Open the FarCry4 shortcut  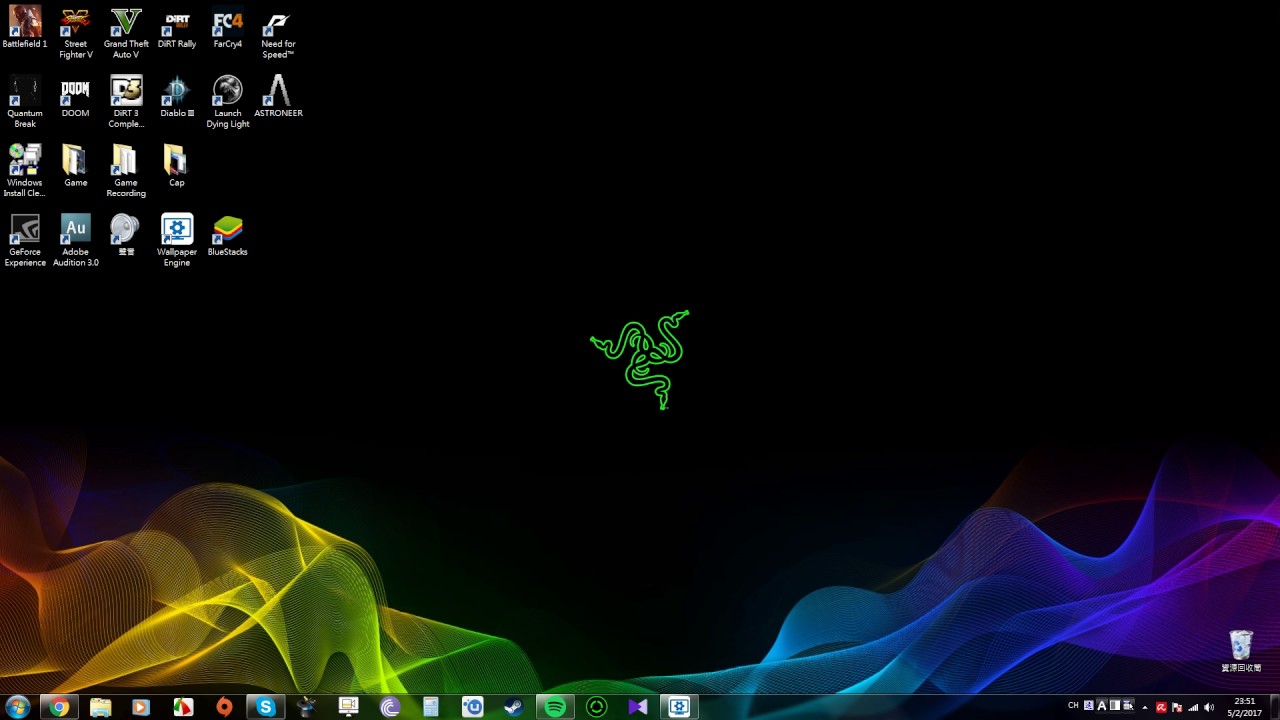tap(228, 28)
